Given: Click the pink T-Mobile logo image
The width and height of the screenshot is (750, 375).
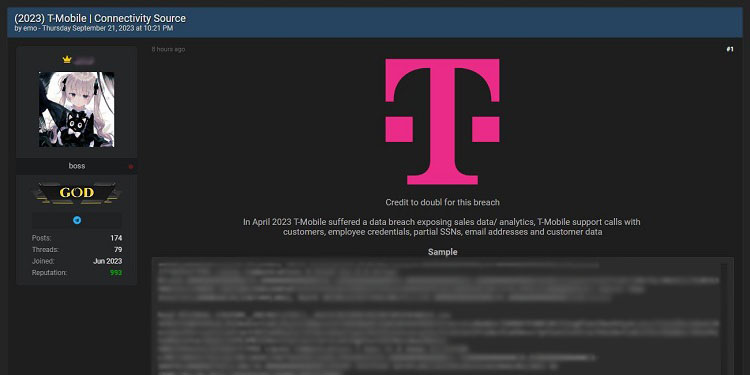Looking at the screenshot, I should (x=442, y=121).
